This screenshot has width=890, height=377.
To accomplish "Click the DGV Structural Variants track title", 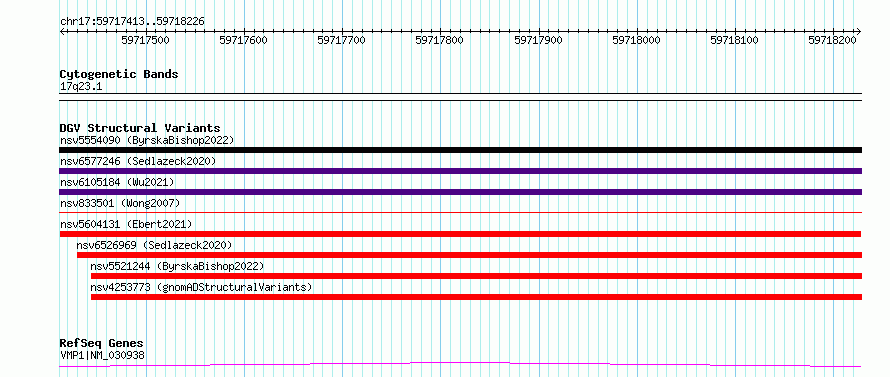I will 140,128.
